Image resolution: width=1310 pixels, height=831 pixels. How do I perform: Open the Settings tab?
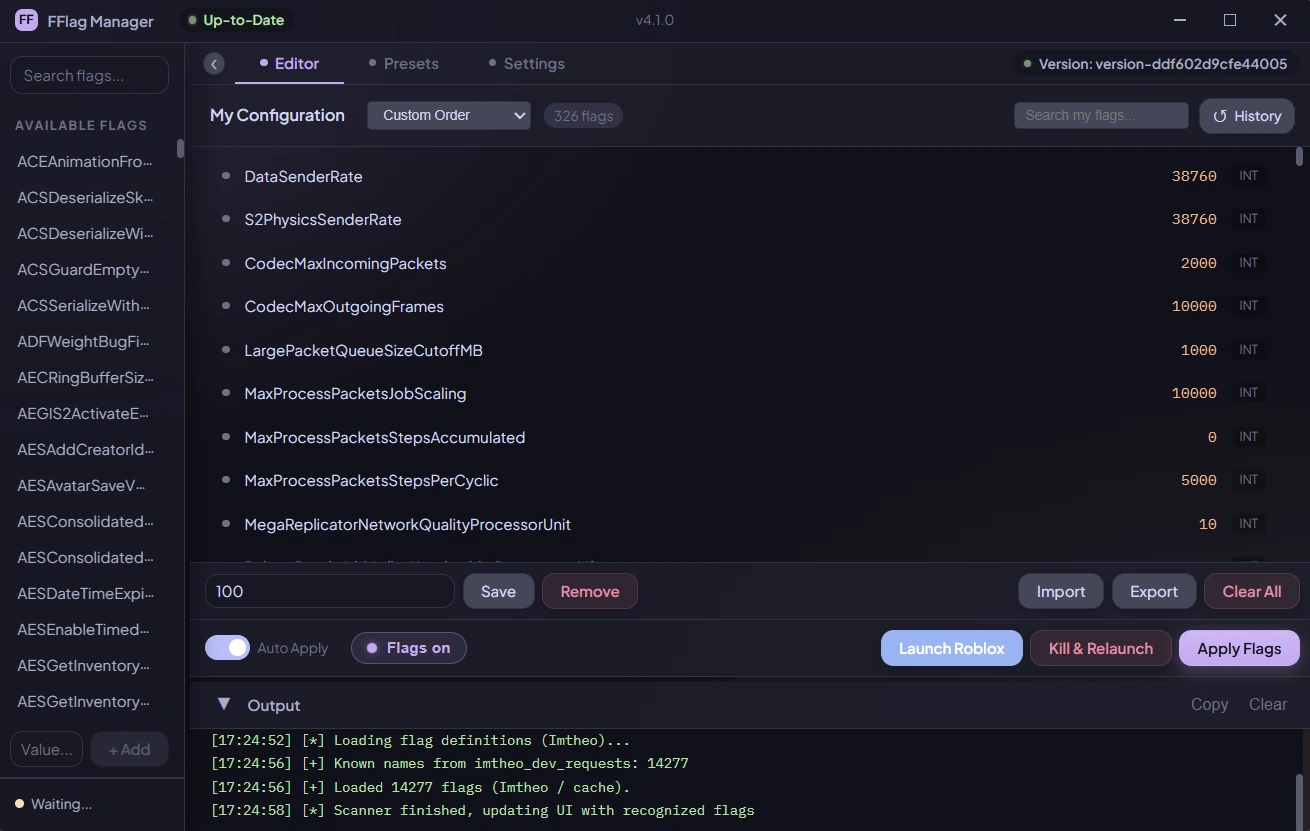527,63
